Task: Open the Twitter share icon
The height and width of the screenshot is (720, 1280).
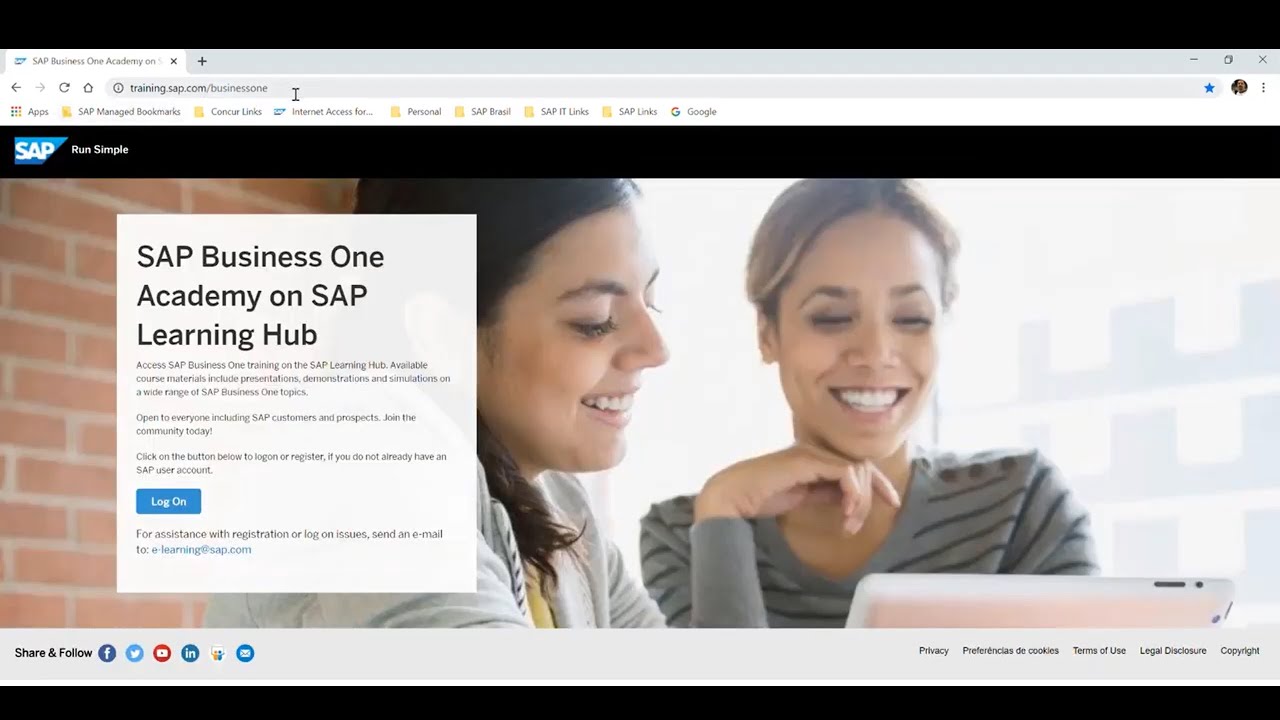Action: pos(134,653)
